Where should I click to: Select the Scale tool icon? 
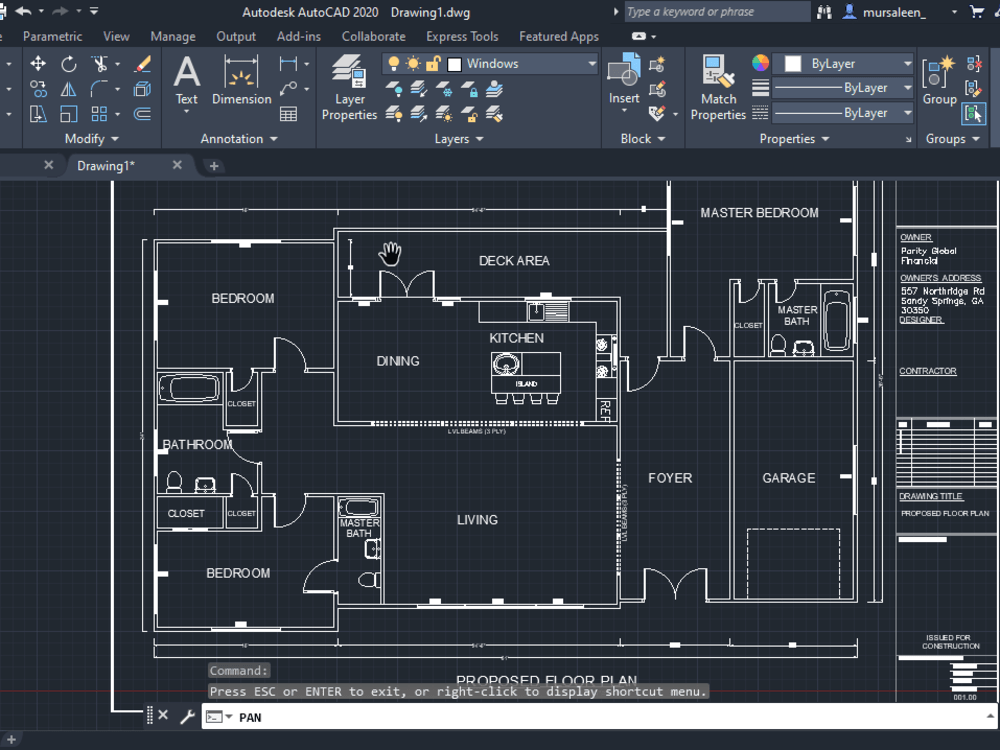(68, 114)
